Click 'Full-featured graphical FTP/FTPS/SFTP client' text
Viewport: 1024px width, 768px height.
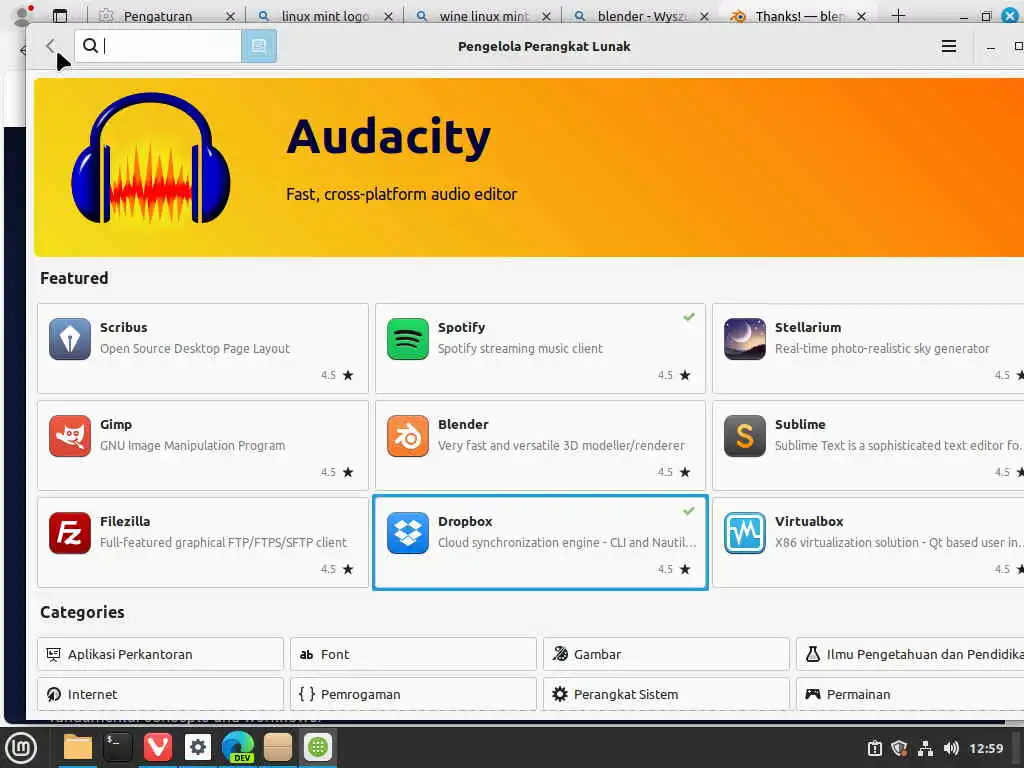click(223, 543)
